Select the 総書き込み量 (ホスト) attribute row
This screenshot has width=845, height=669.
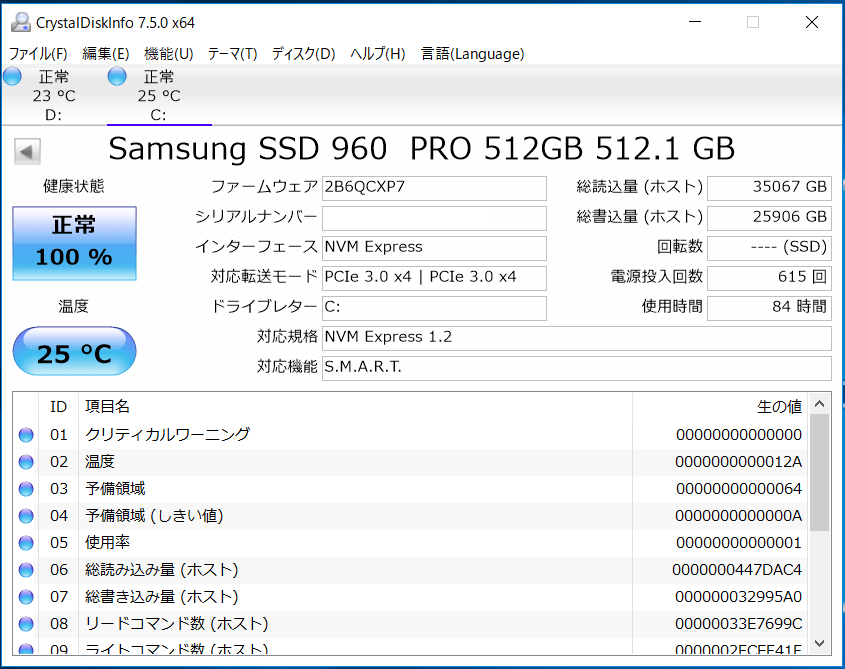410,597
